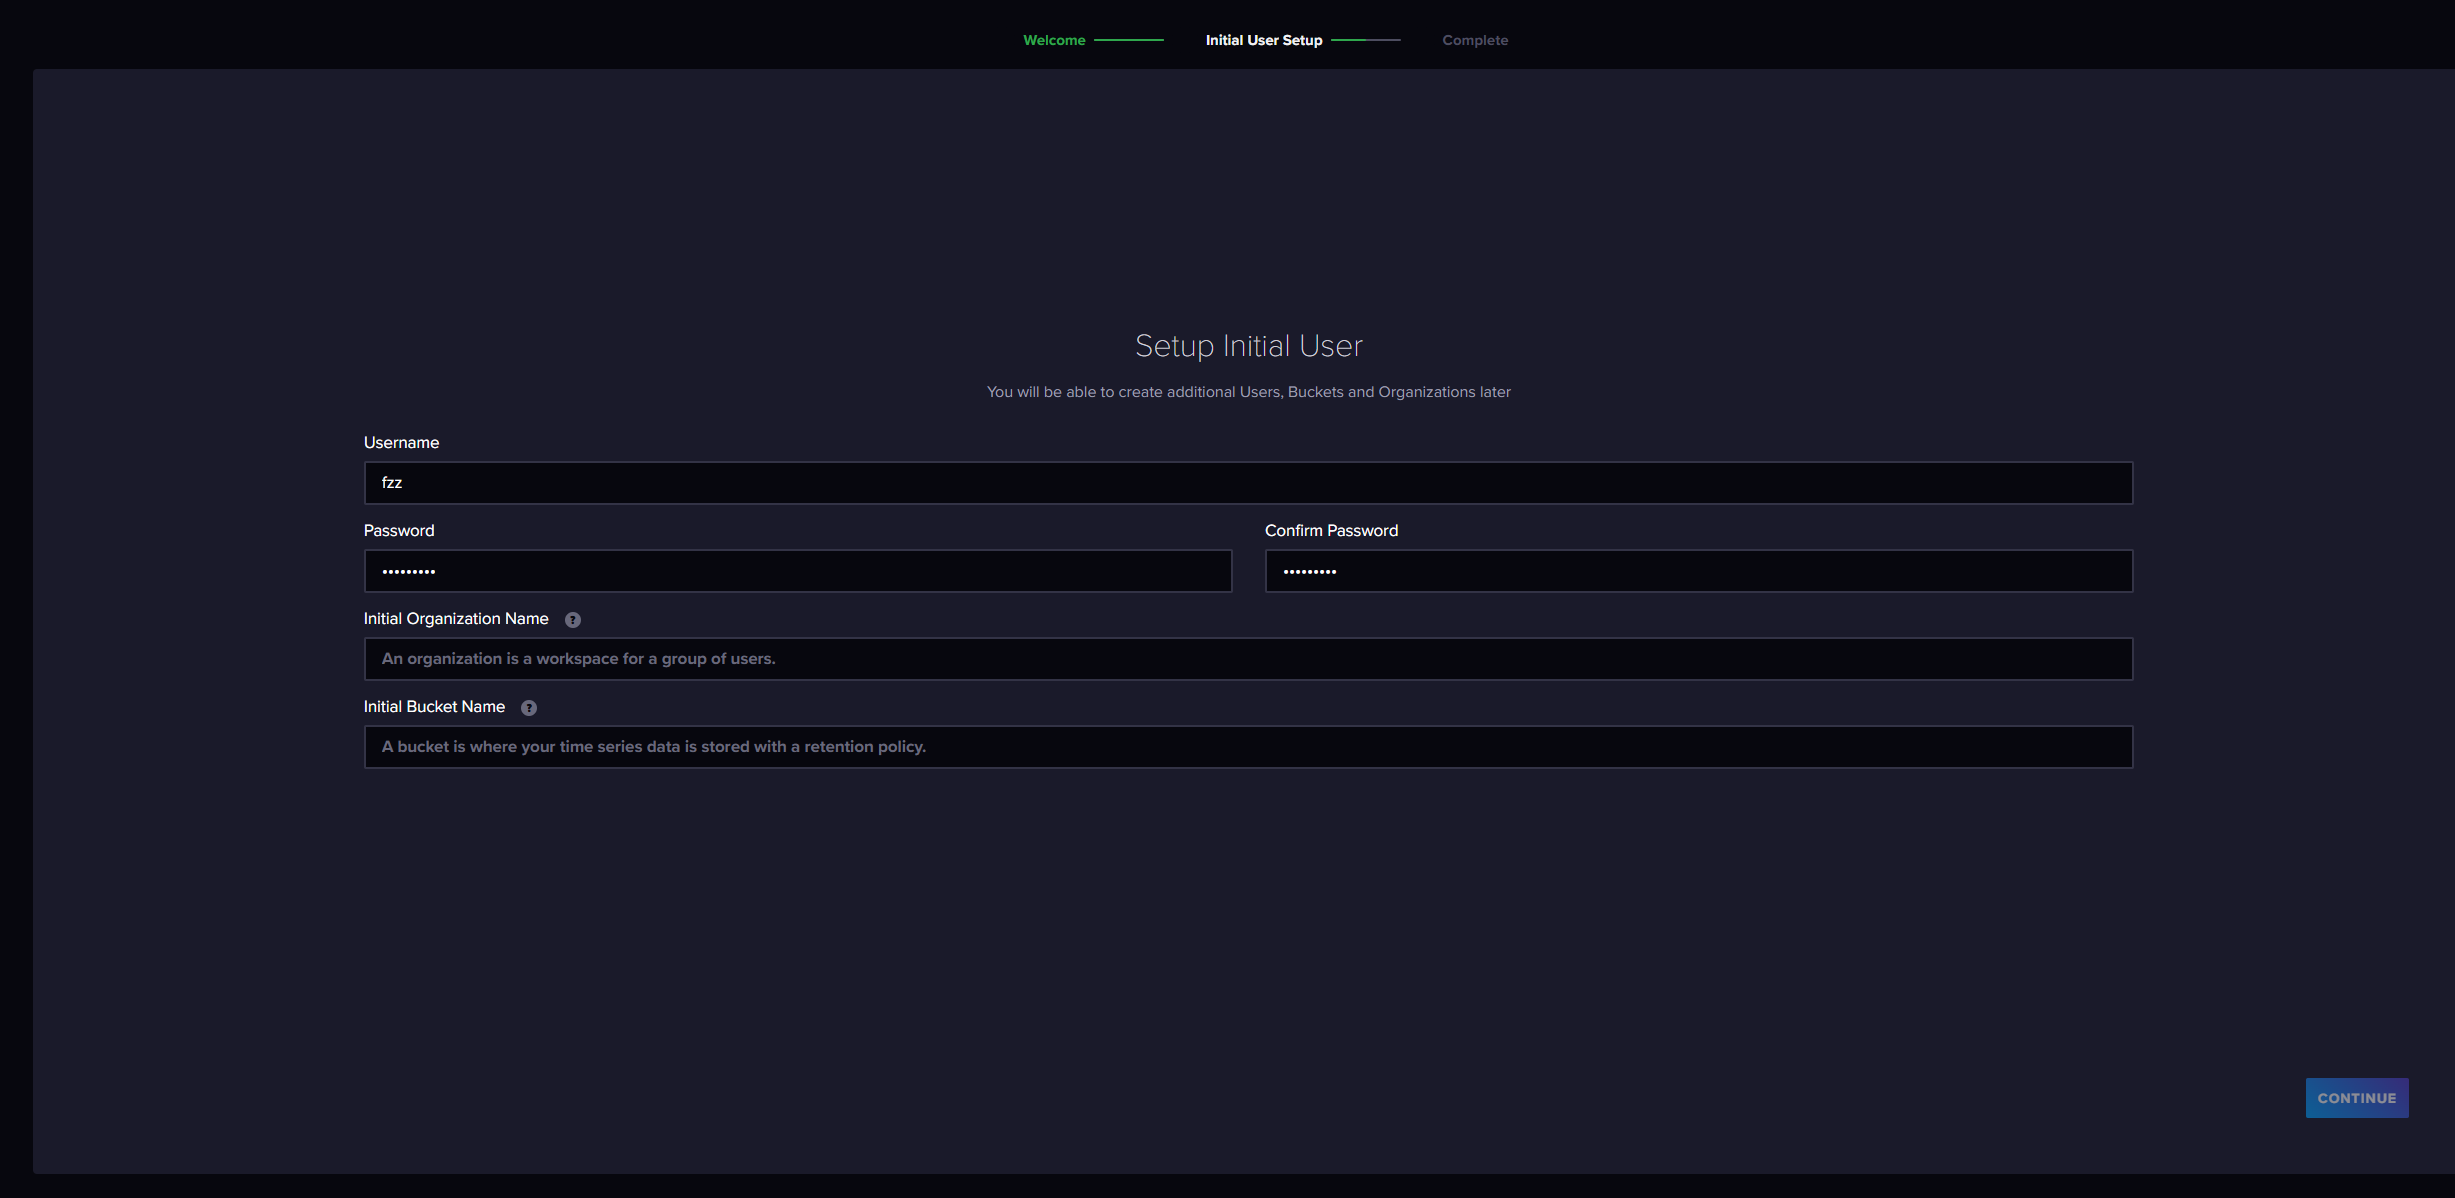Image resolution: width=2455 pixels, height=1198 pixels.
Task: Focus the Username input containing fzz
Action: 1248,483
